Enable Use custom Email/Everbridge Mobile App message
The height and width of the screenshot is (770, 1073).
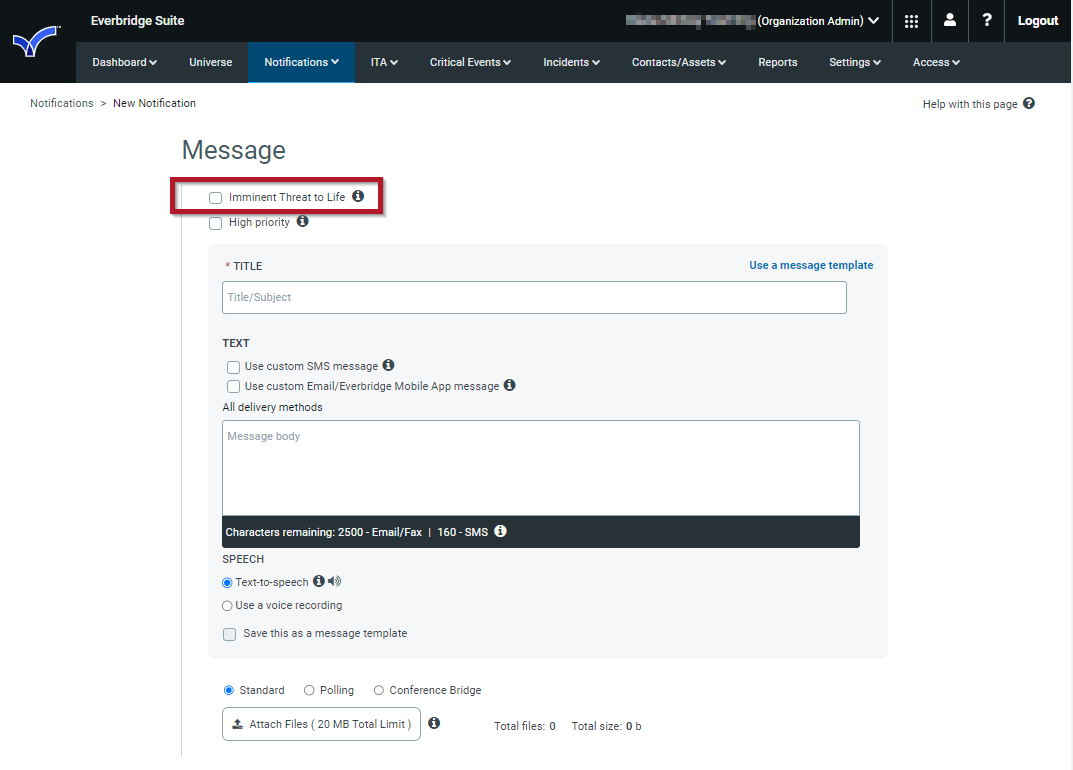coord(233,387)
